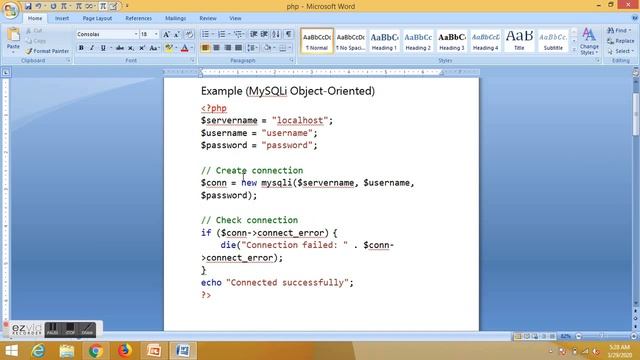
Task: Apply bulleted list
Action: point(205,34)
